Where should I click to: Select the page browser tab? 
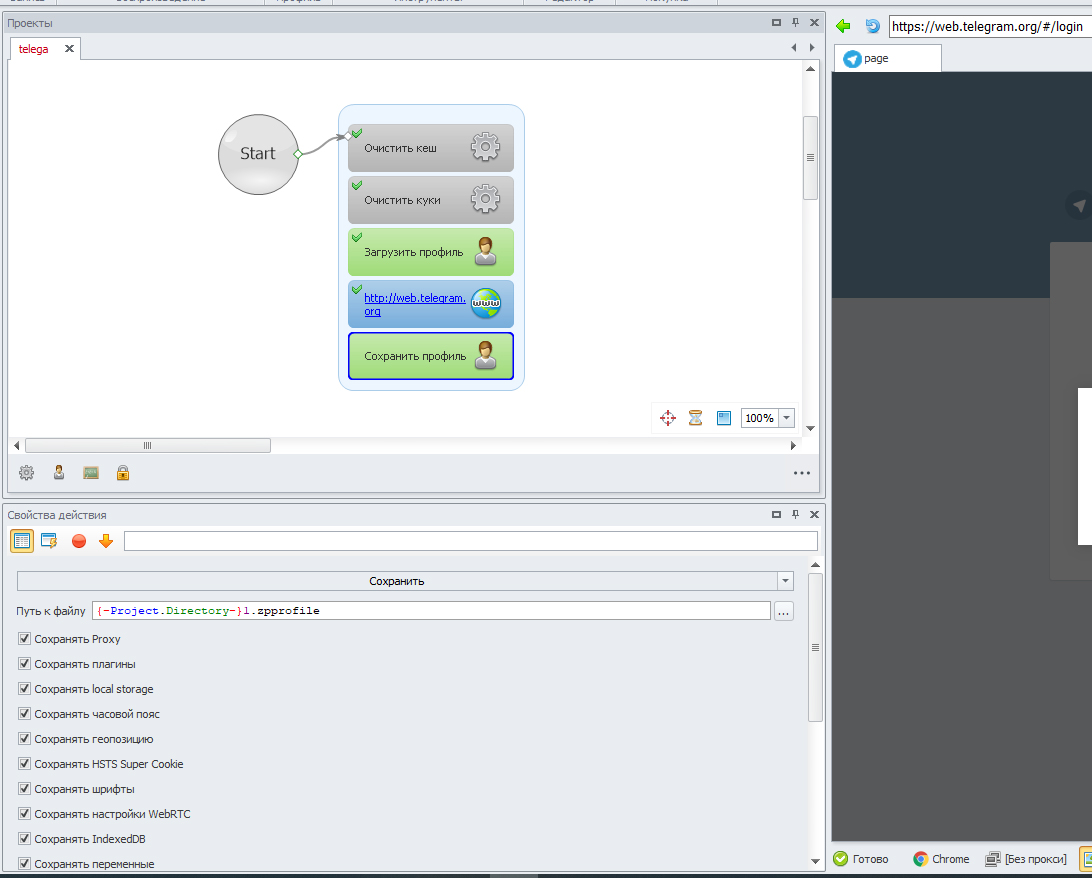(887, 58)
